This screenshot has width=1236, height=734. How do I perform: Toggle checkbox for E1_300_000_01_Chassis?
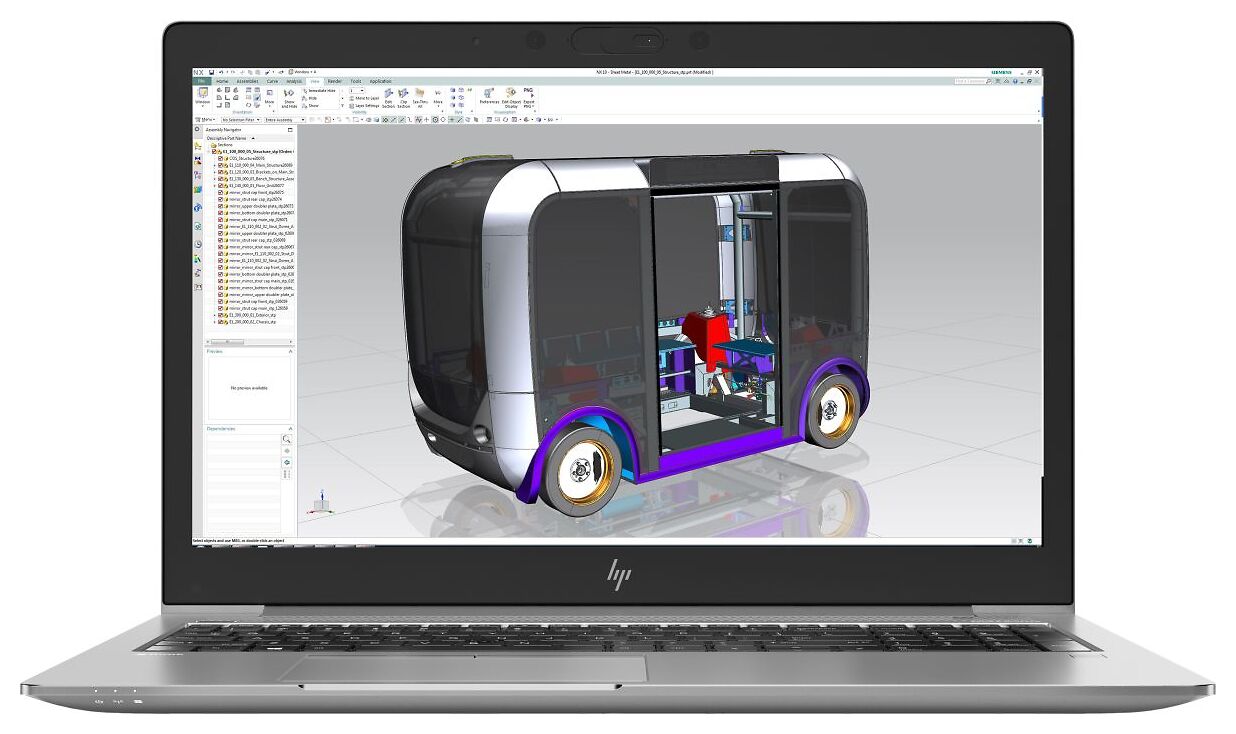coord(221,322)
